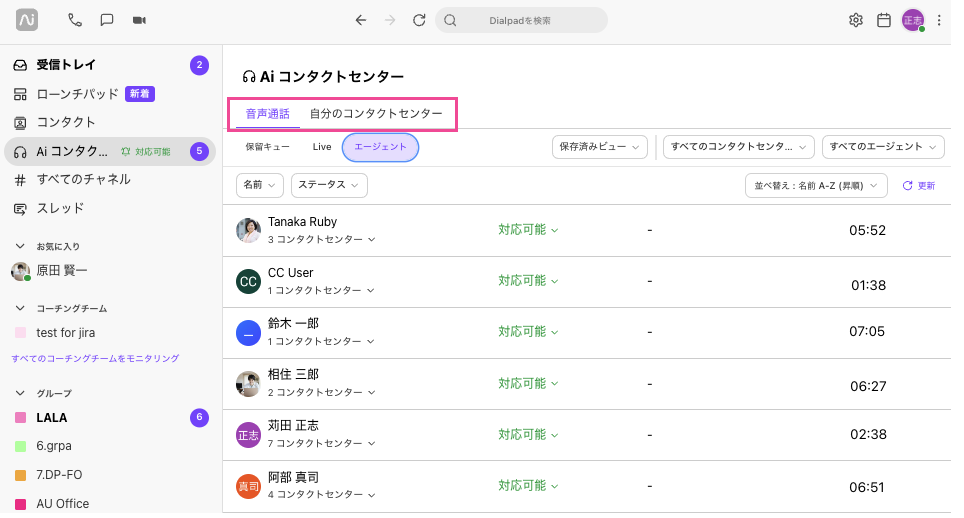Viewport: 964px width, 518px height.
Task: Click the 新着 badge next to ローンチパッド
Action: coord(140,94)
